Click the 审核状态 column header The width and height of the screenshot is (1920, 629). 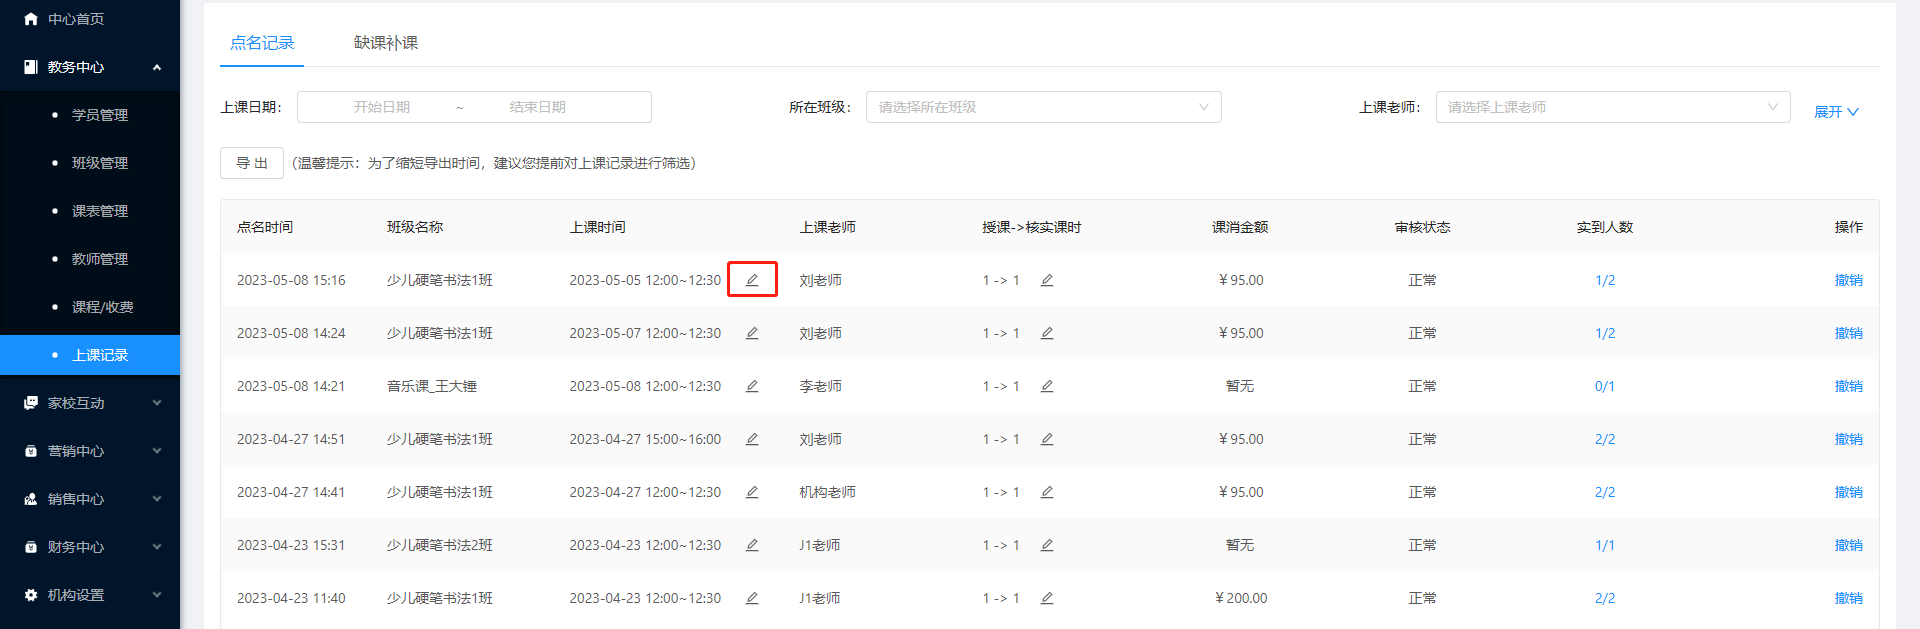click(1422, 227)
